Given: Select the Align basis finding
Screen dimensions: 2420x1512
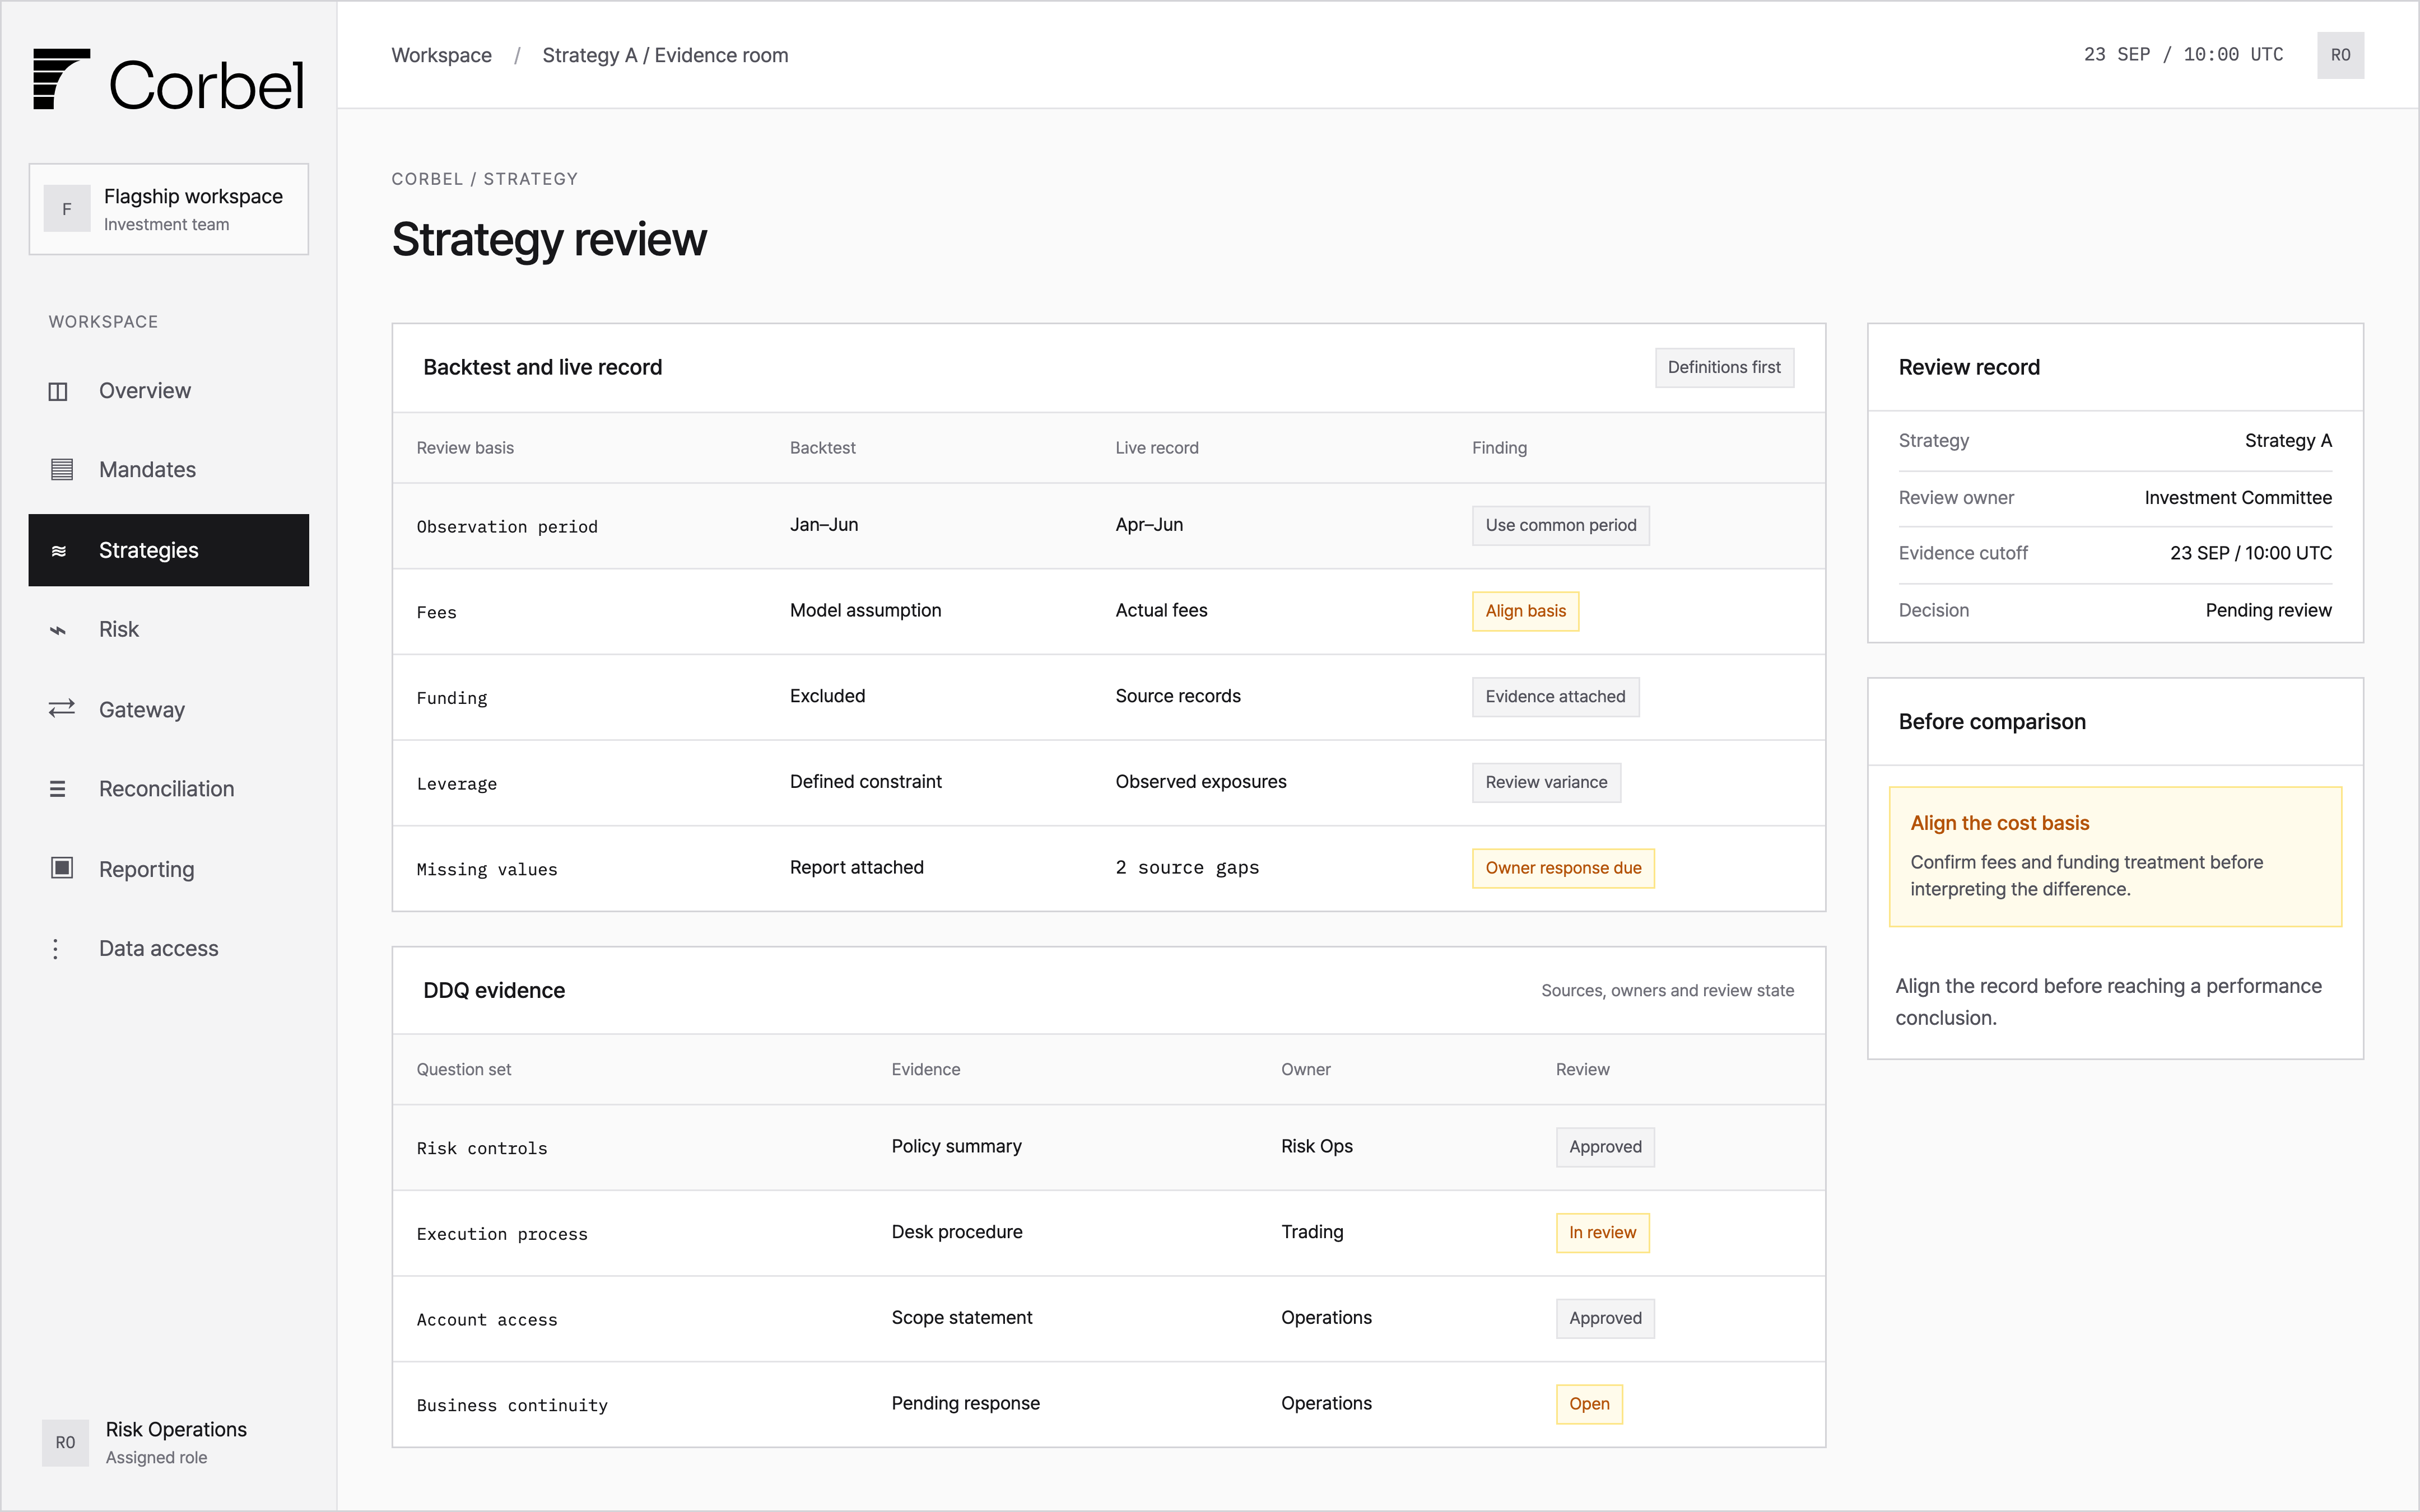Looking at the screenshot, I should 1525,611.
